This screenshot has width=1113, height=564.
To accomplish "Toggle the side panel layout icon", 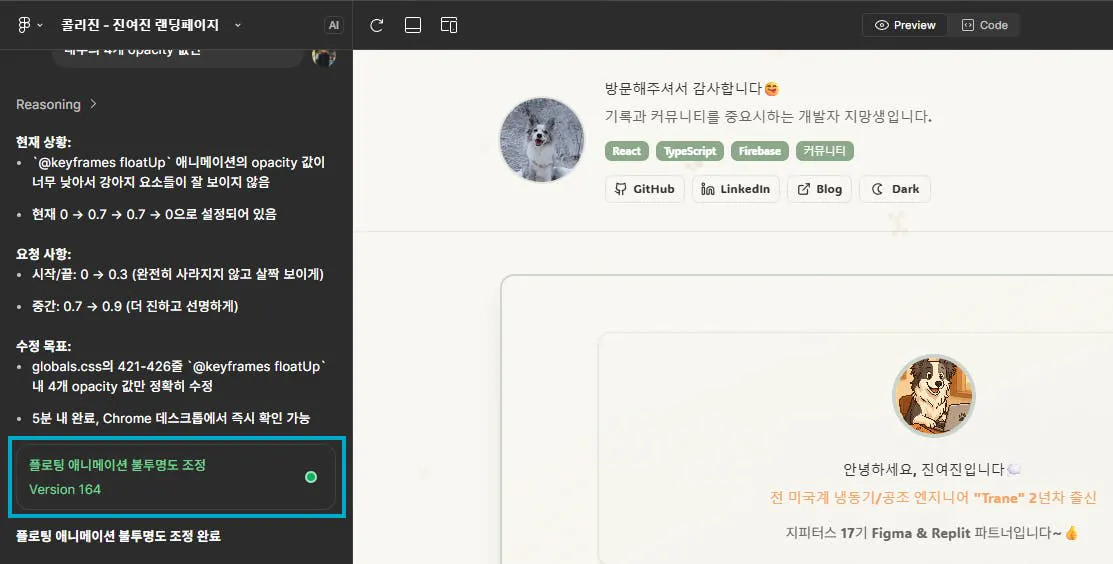I will tap(449, 26).
